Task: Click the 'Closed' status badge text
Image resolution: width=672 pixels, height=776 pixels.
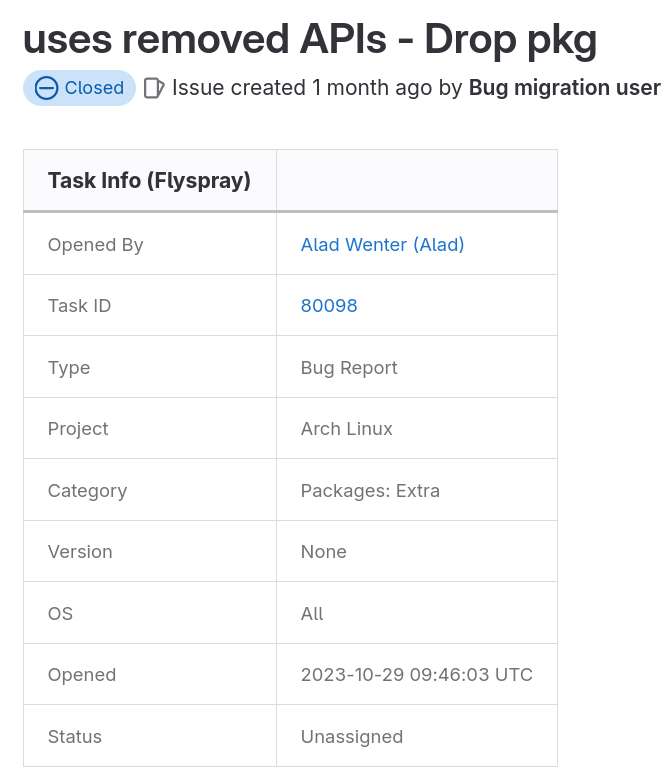Action: point(94,88)
